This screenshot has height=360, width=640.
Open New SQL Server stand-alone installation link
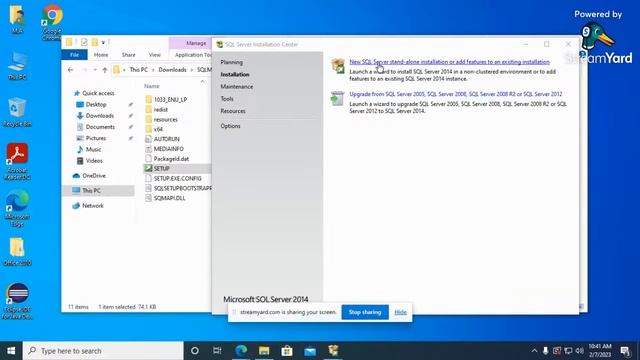point(449,62)
